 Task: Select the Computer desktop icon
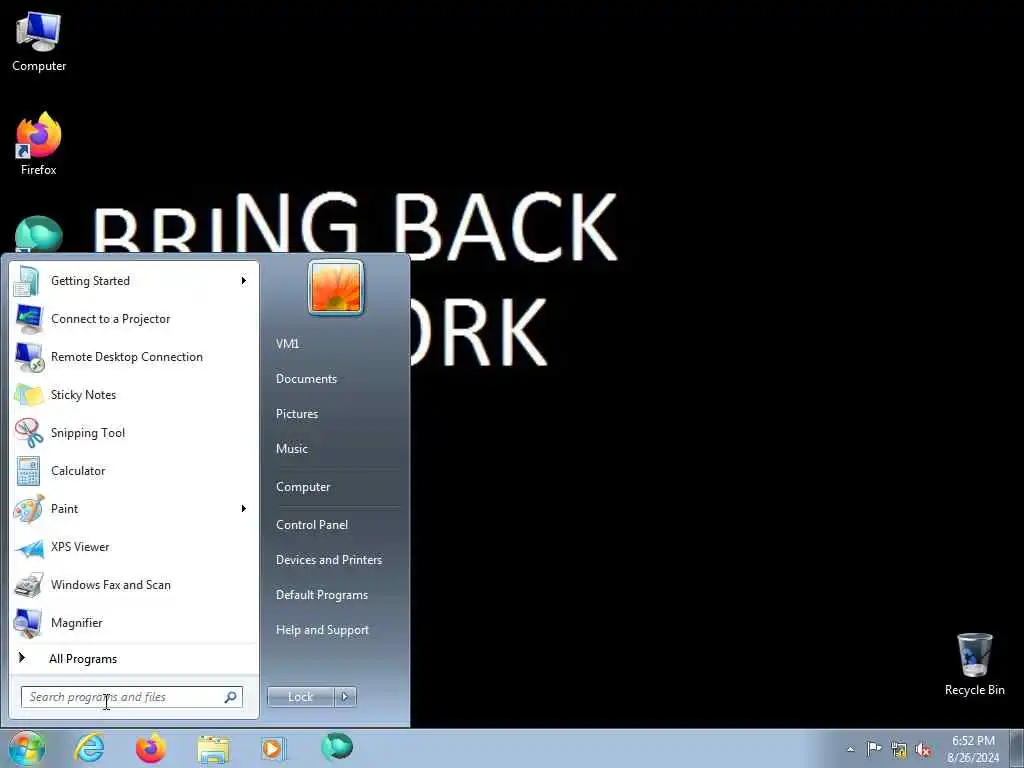pos(39,41)
